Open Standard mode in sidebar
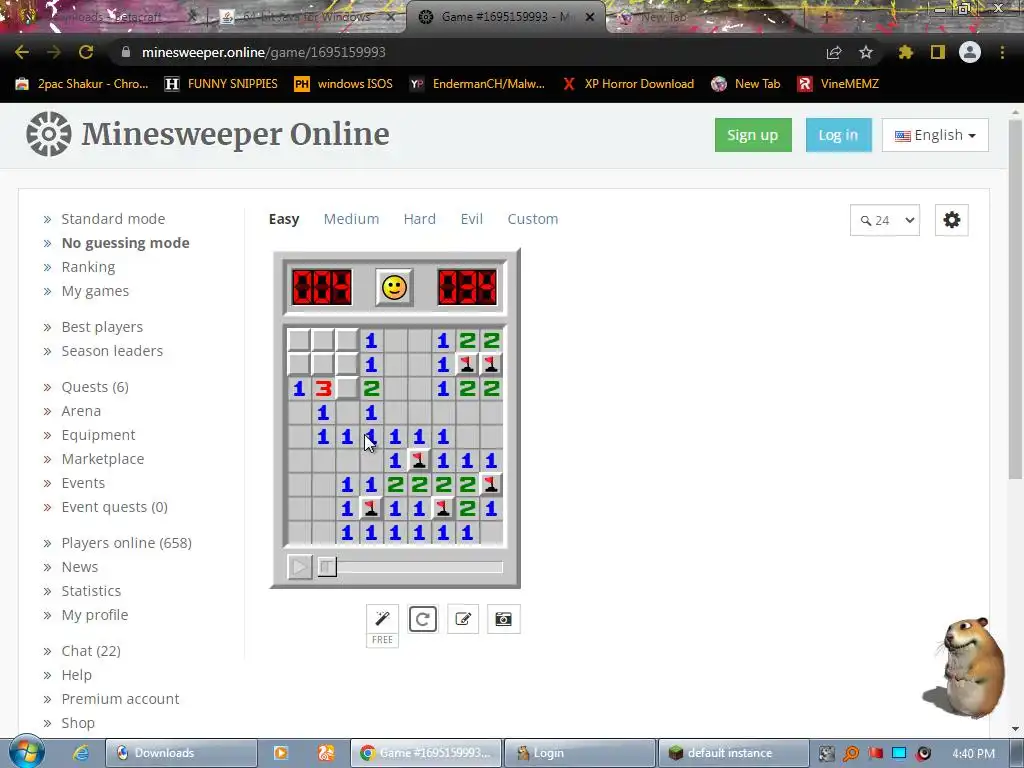 [113, 219]
